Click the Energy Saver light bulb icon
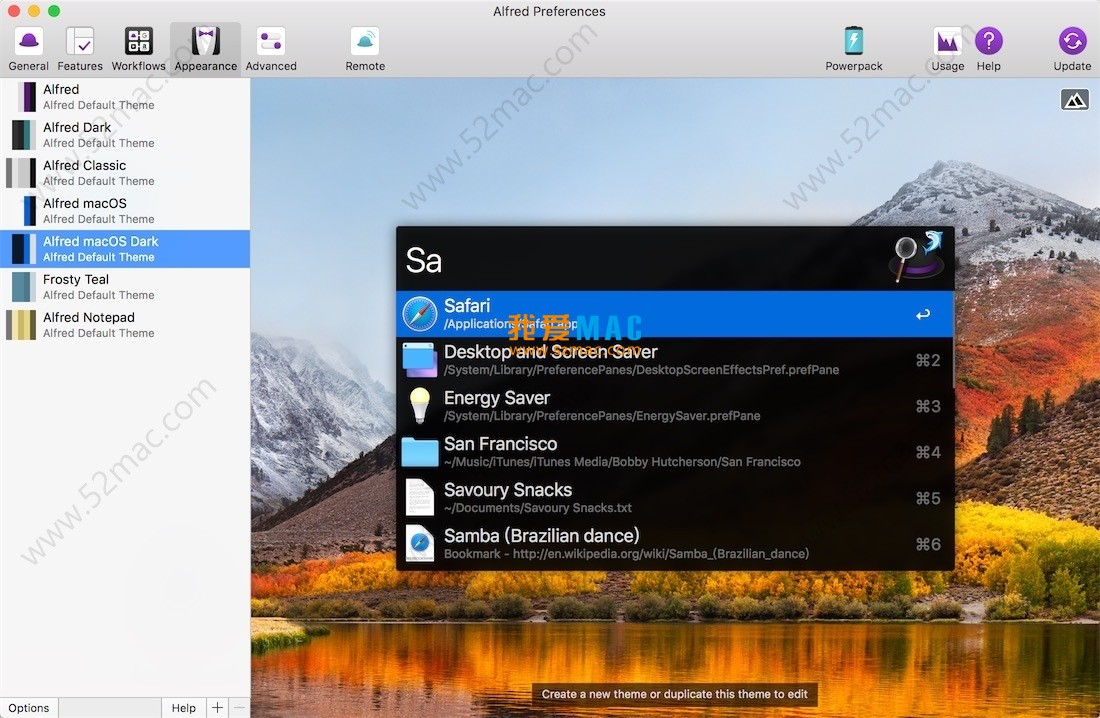 tap(420, 405)
